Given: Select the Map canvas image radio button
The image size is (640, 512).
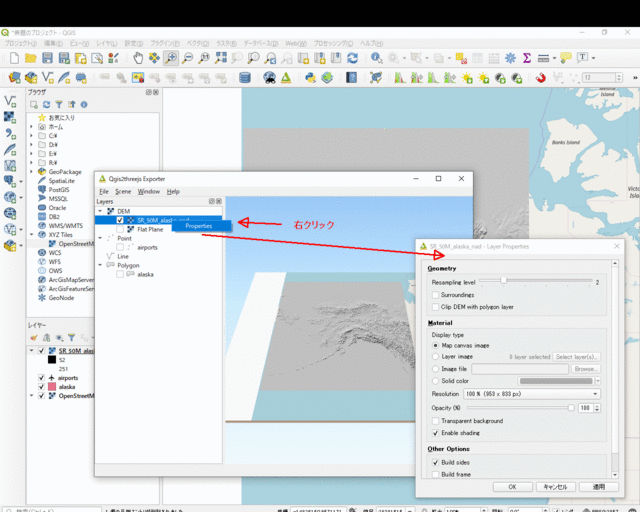Looking at the screenshot, I should tap(436, 345).
